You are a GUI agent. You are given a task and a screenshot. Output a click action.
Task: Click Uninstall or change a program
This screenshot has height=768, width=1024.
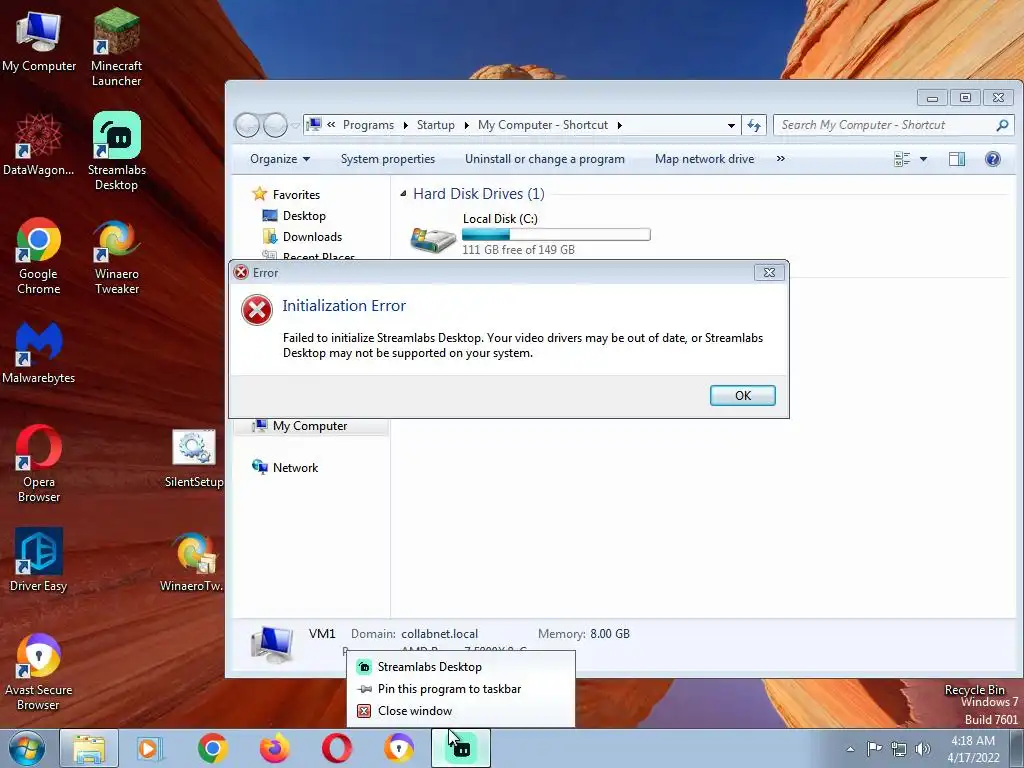[x=545, y=159]
